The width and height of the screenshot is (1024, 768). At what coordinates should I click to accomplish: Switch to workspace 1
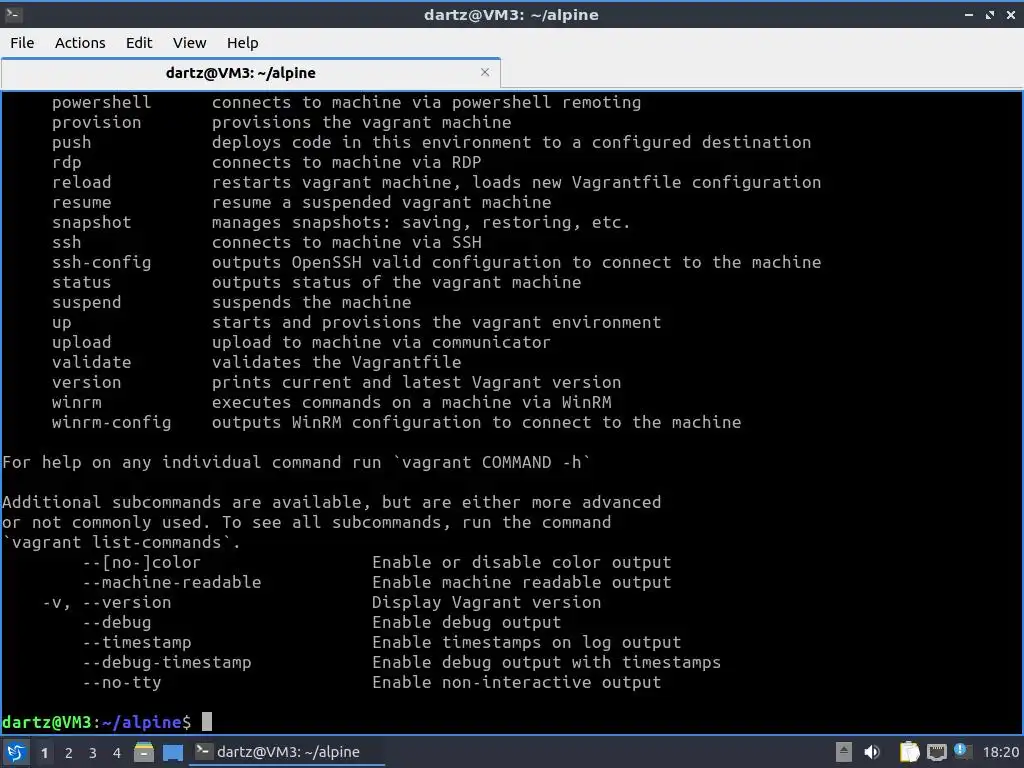(x=44, y=753)
